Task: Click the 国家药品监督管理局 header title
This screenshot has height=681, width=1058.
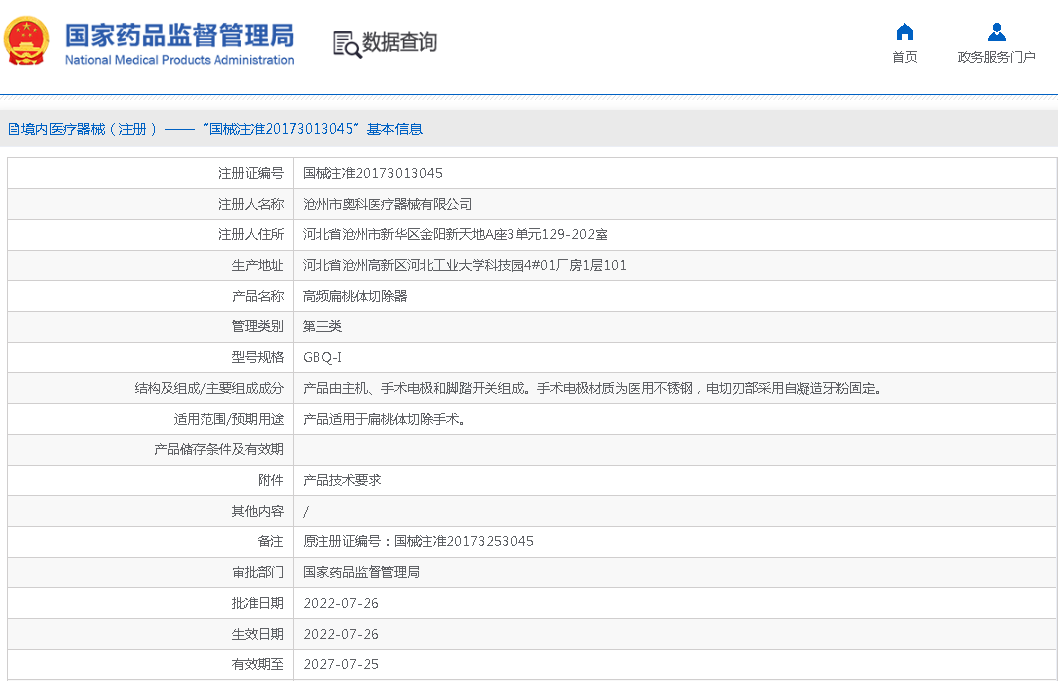Action: pyautogui.click(x=179, y=34)
